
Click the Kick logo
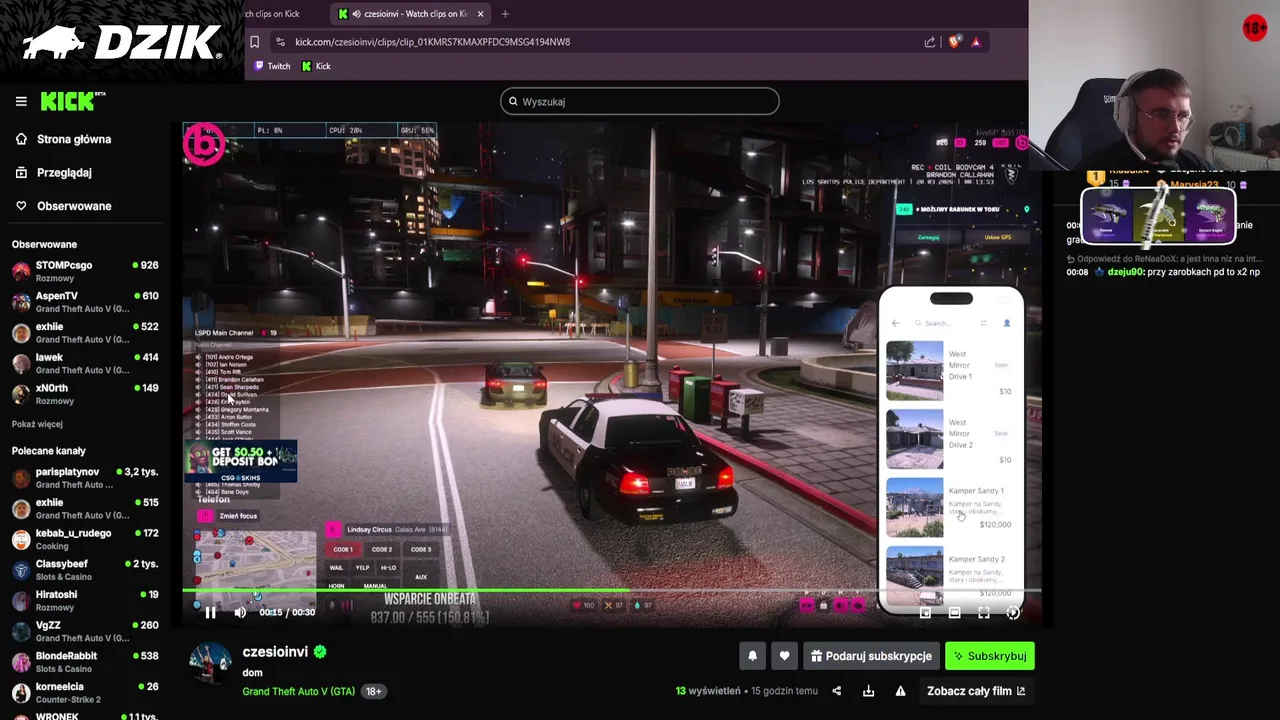(72, 100)
